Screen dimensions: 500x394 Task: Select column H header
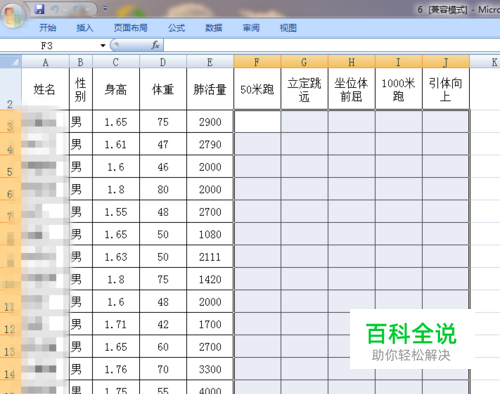point(351,62)
